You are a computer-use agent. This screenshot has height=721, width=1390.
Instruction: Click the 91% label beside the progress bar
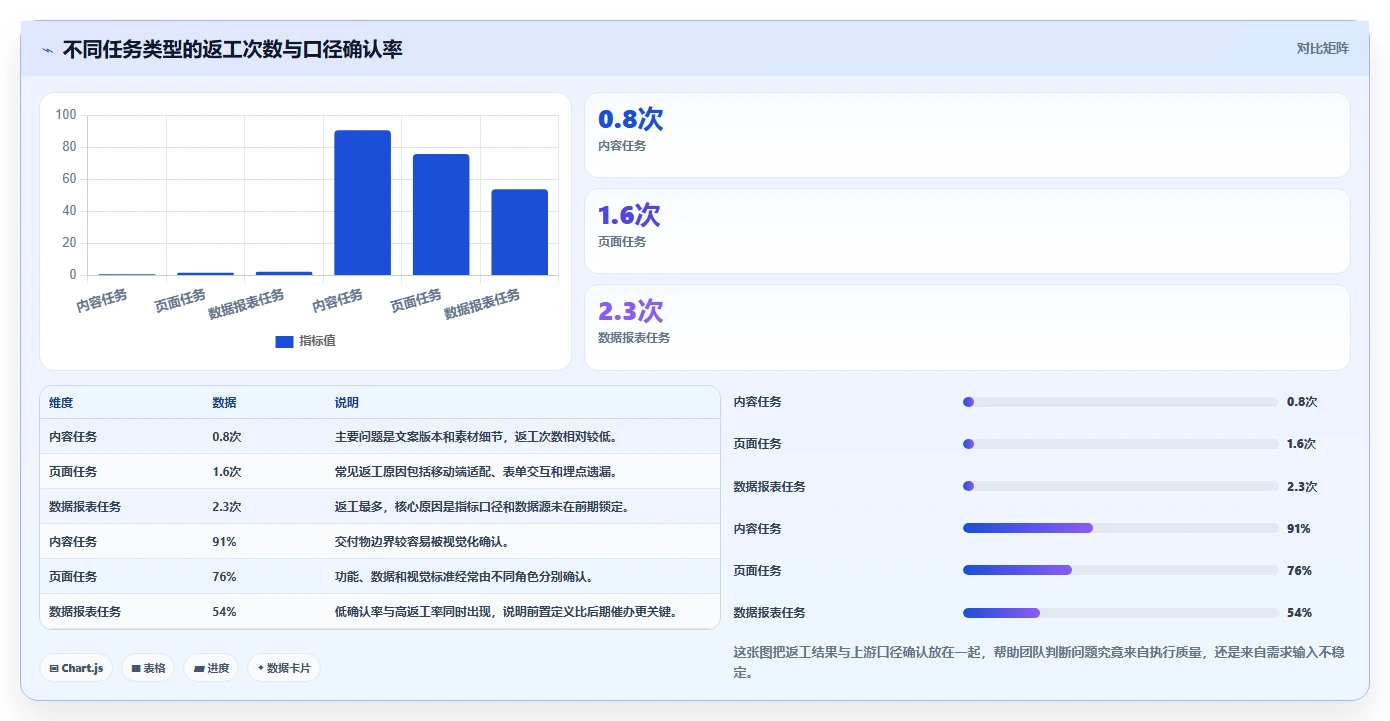(1299, 529)
